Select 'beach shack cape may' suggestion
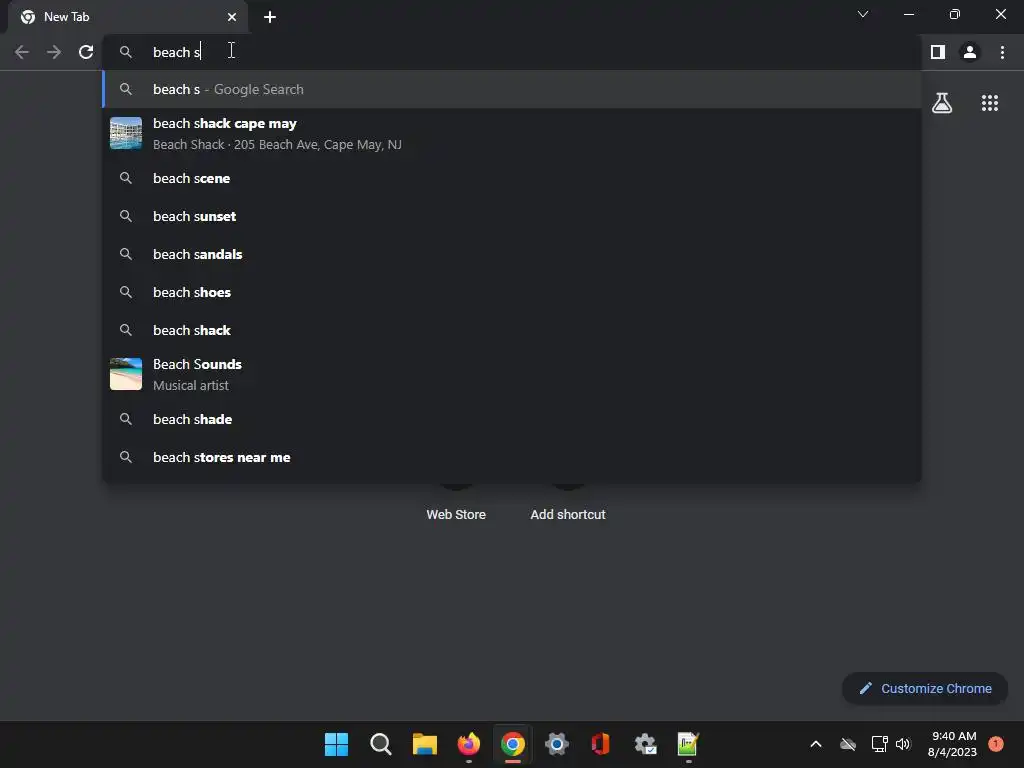 click(512, 134)
